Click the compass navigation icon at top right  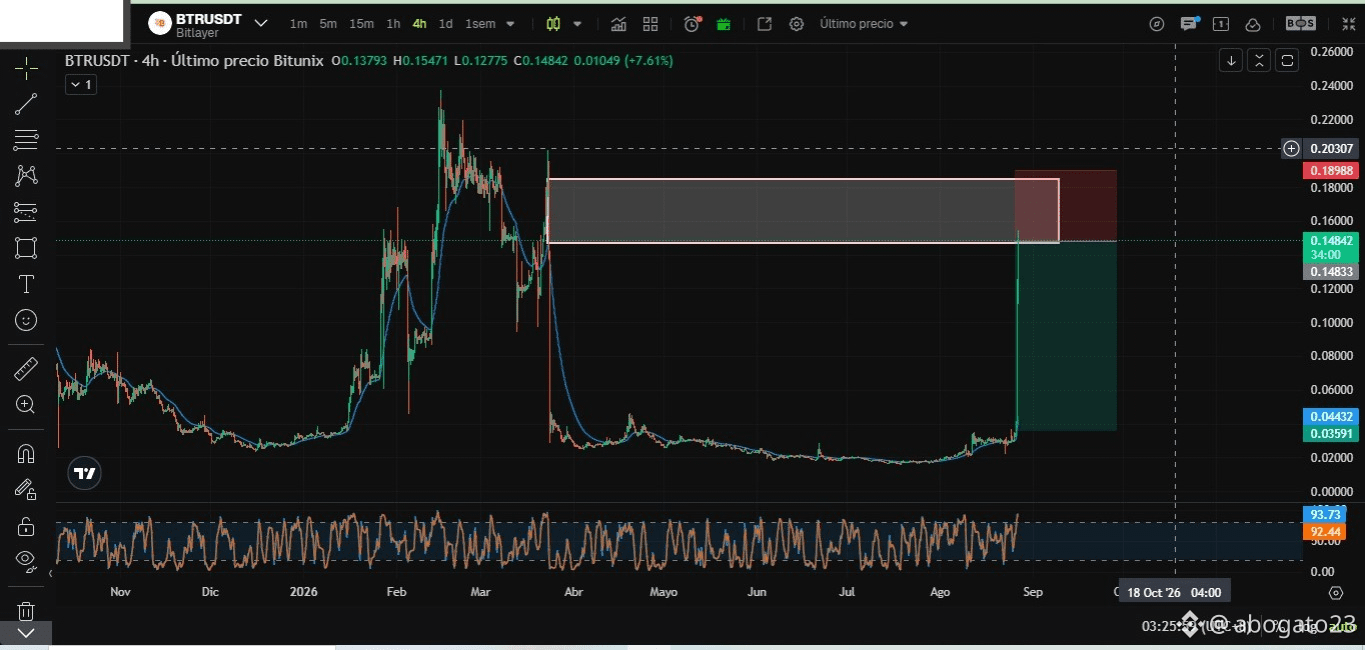click(1157, 24)
